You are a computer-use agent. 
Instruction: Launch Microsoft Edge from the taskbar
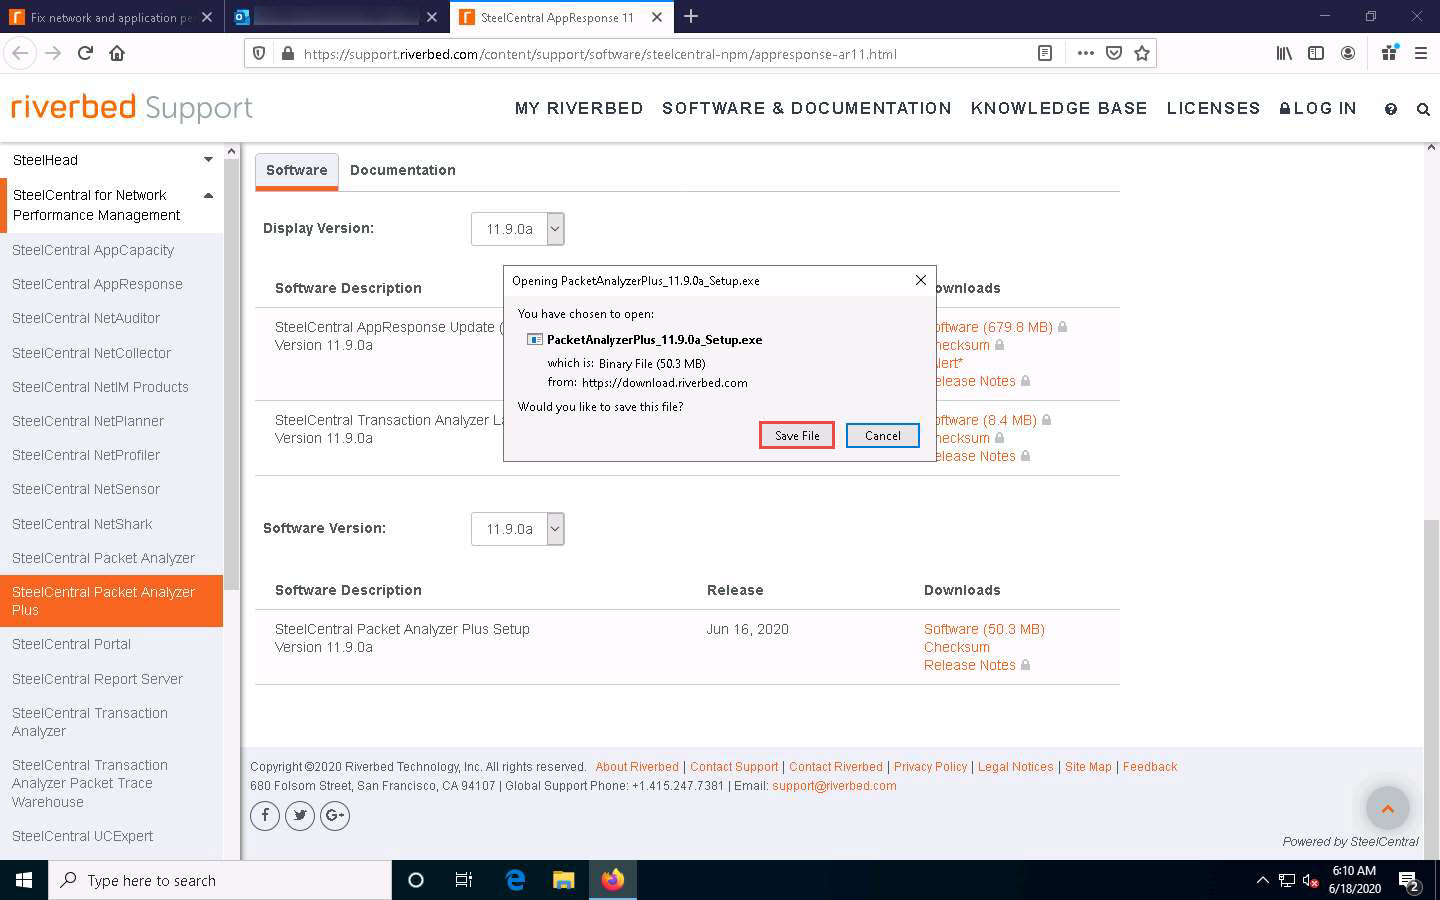(515, 880)
